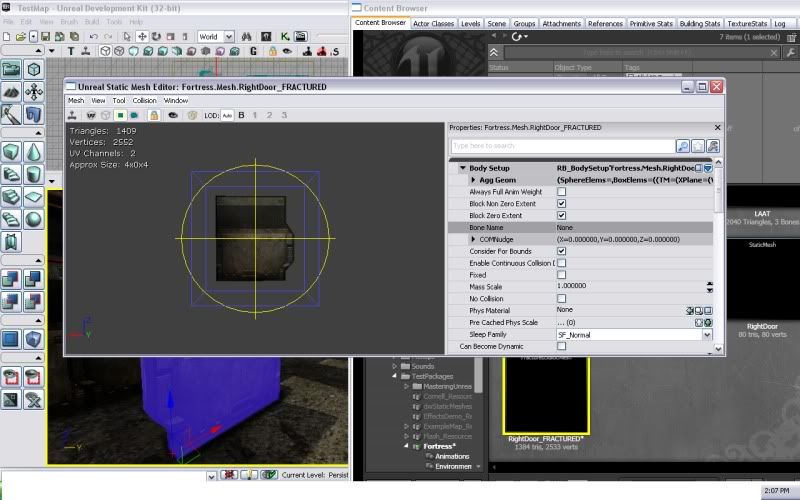
Task: Check the Fixed checkbox
Action: (561, 274)
